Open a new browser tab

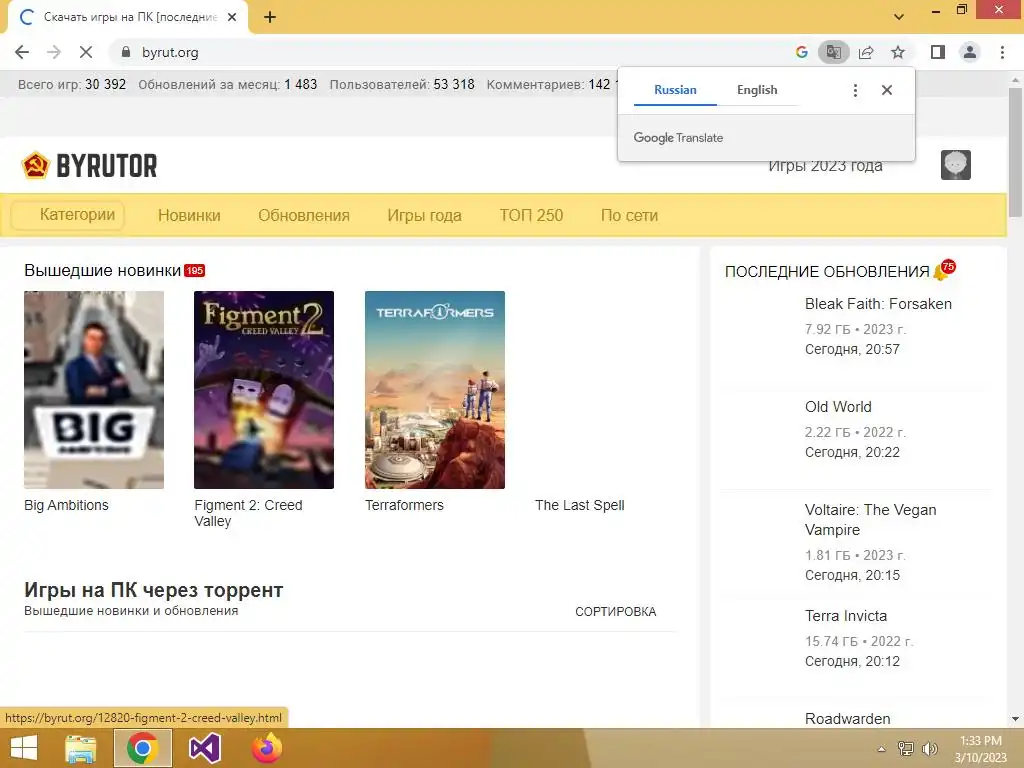click(x=270, y=17)
